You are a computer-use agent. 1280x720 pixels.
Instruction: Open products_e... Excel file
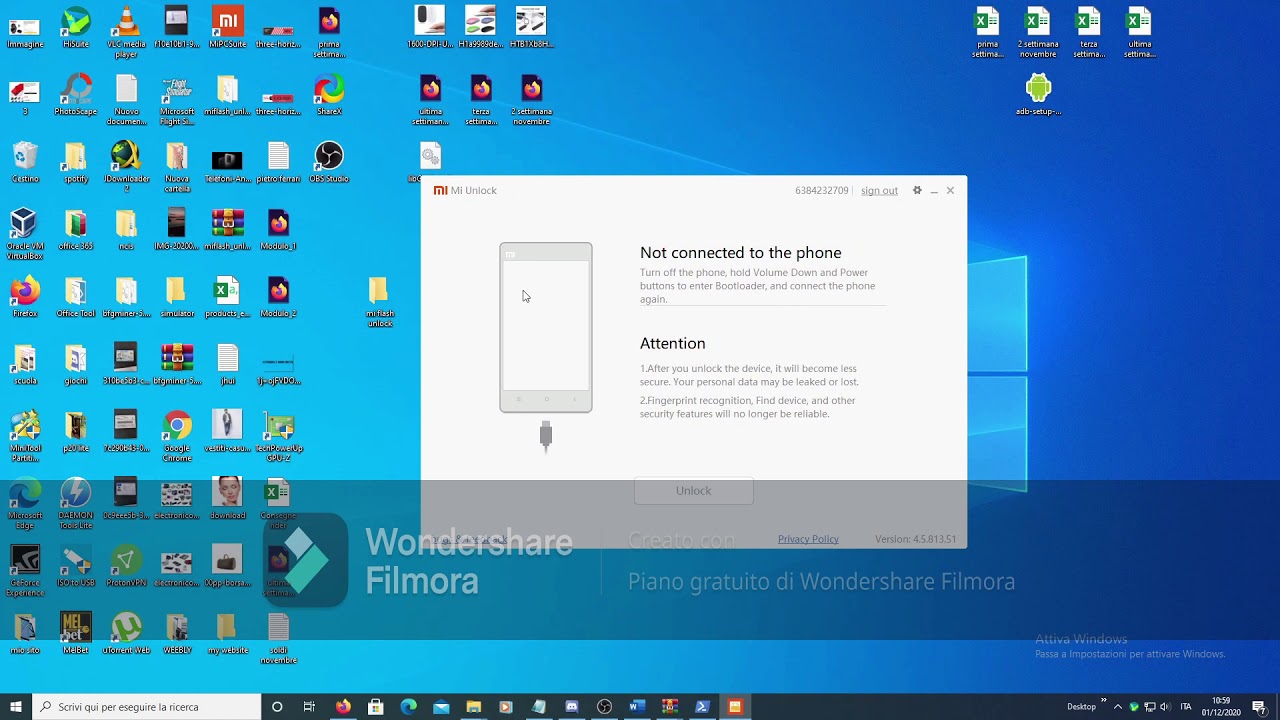coord(228,297)
